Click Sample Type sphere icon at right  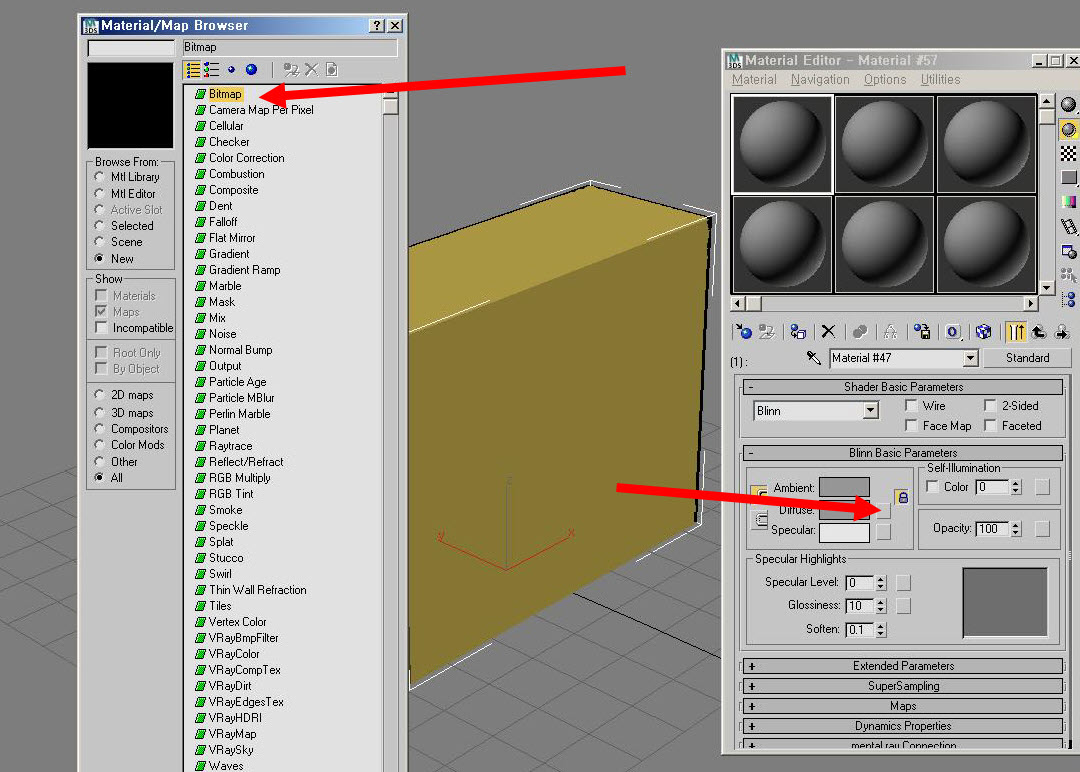(x=1068, y=105)
